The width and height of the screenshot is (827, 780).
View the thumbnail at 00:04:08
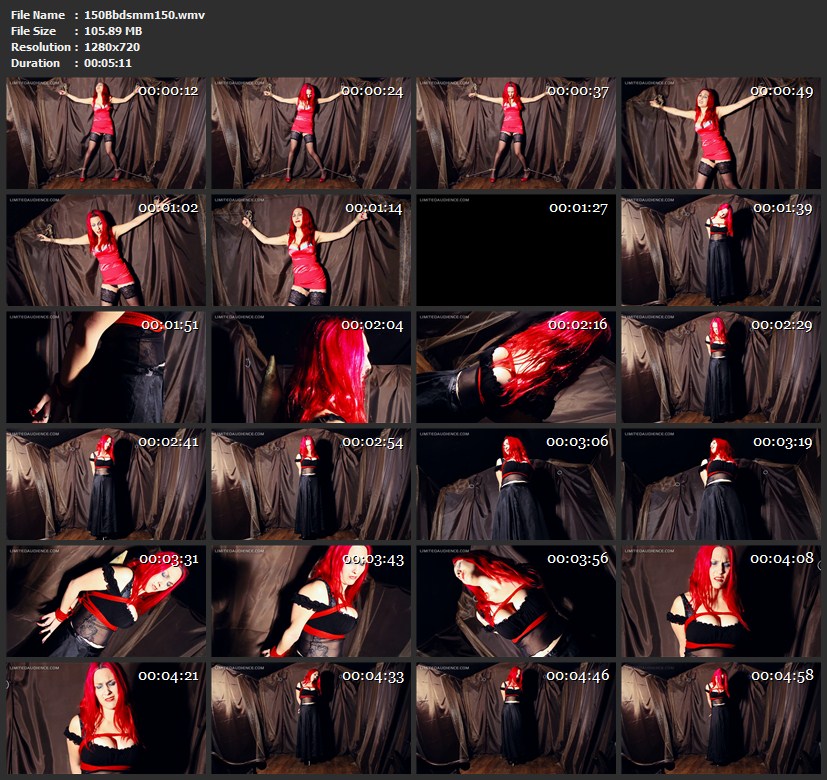[721, 601]
